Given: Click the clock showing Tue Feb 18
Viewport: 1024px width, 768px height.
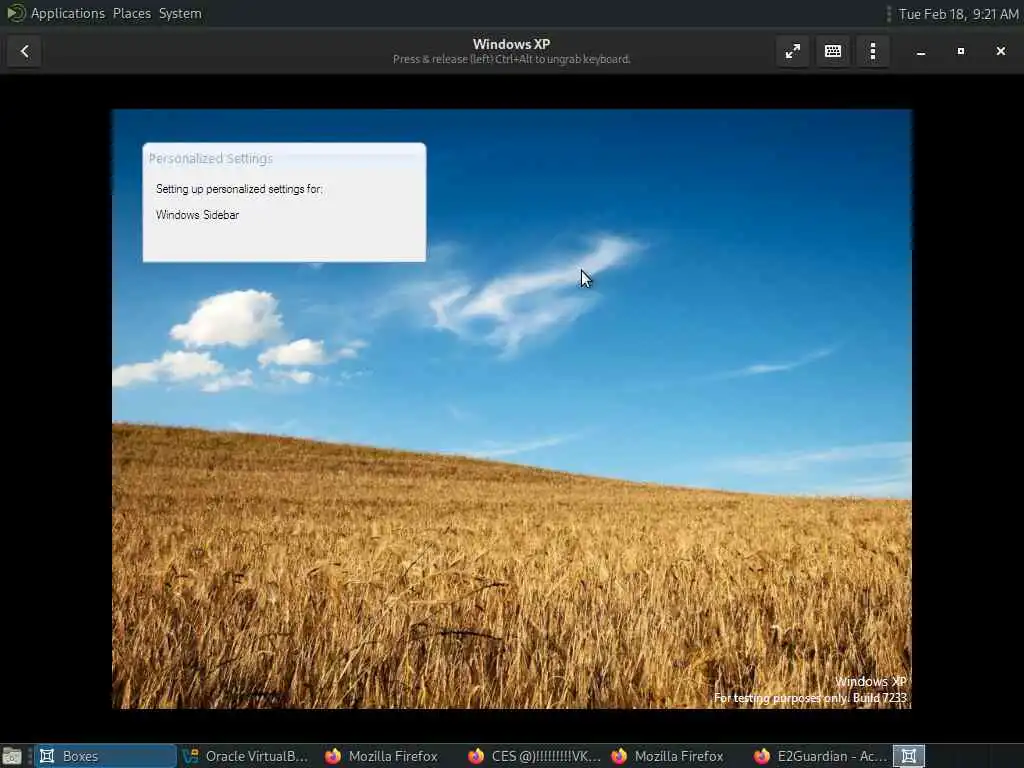Looking at the screenshot, I should point(958,14).
